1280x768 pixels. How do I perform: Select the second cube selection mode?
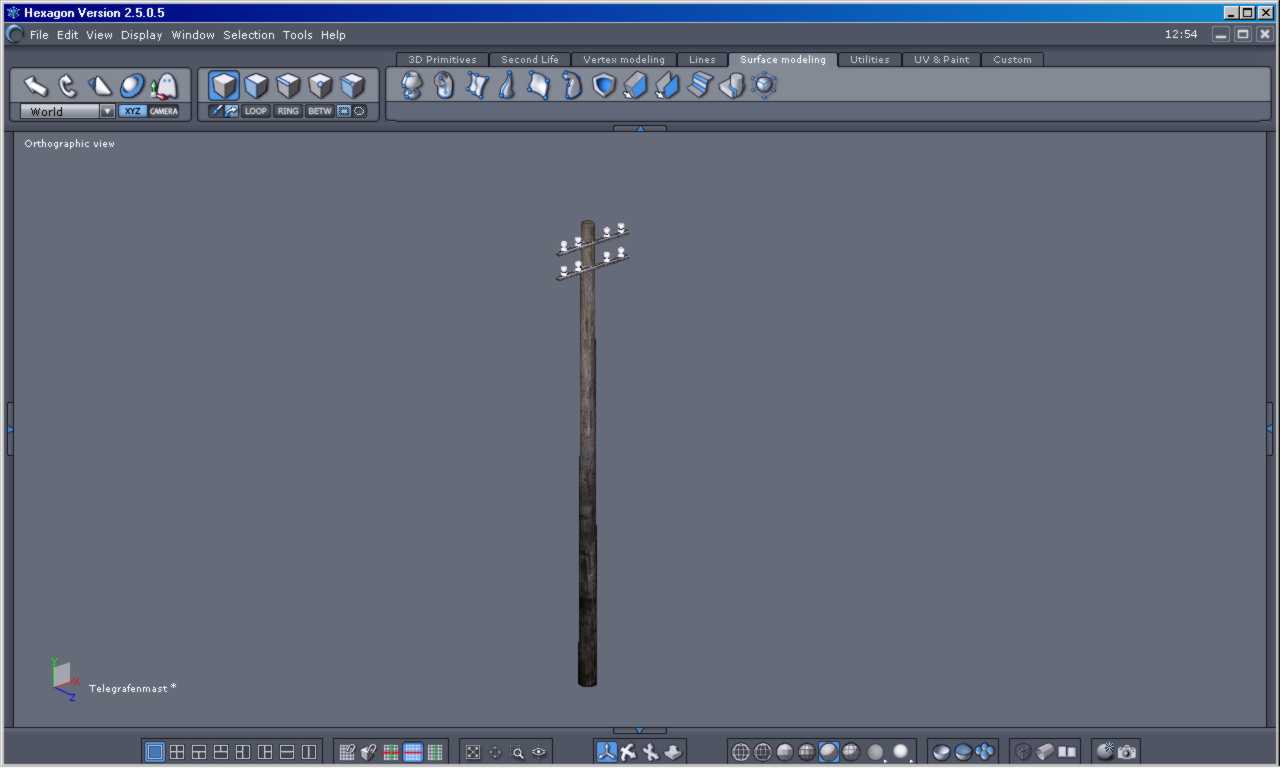coord(256,86)
